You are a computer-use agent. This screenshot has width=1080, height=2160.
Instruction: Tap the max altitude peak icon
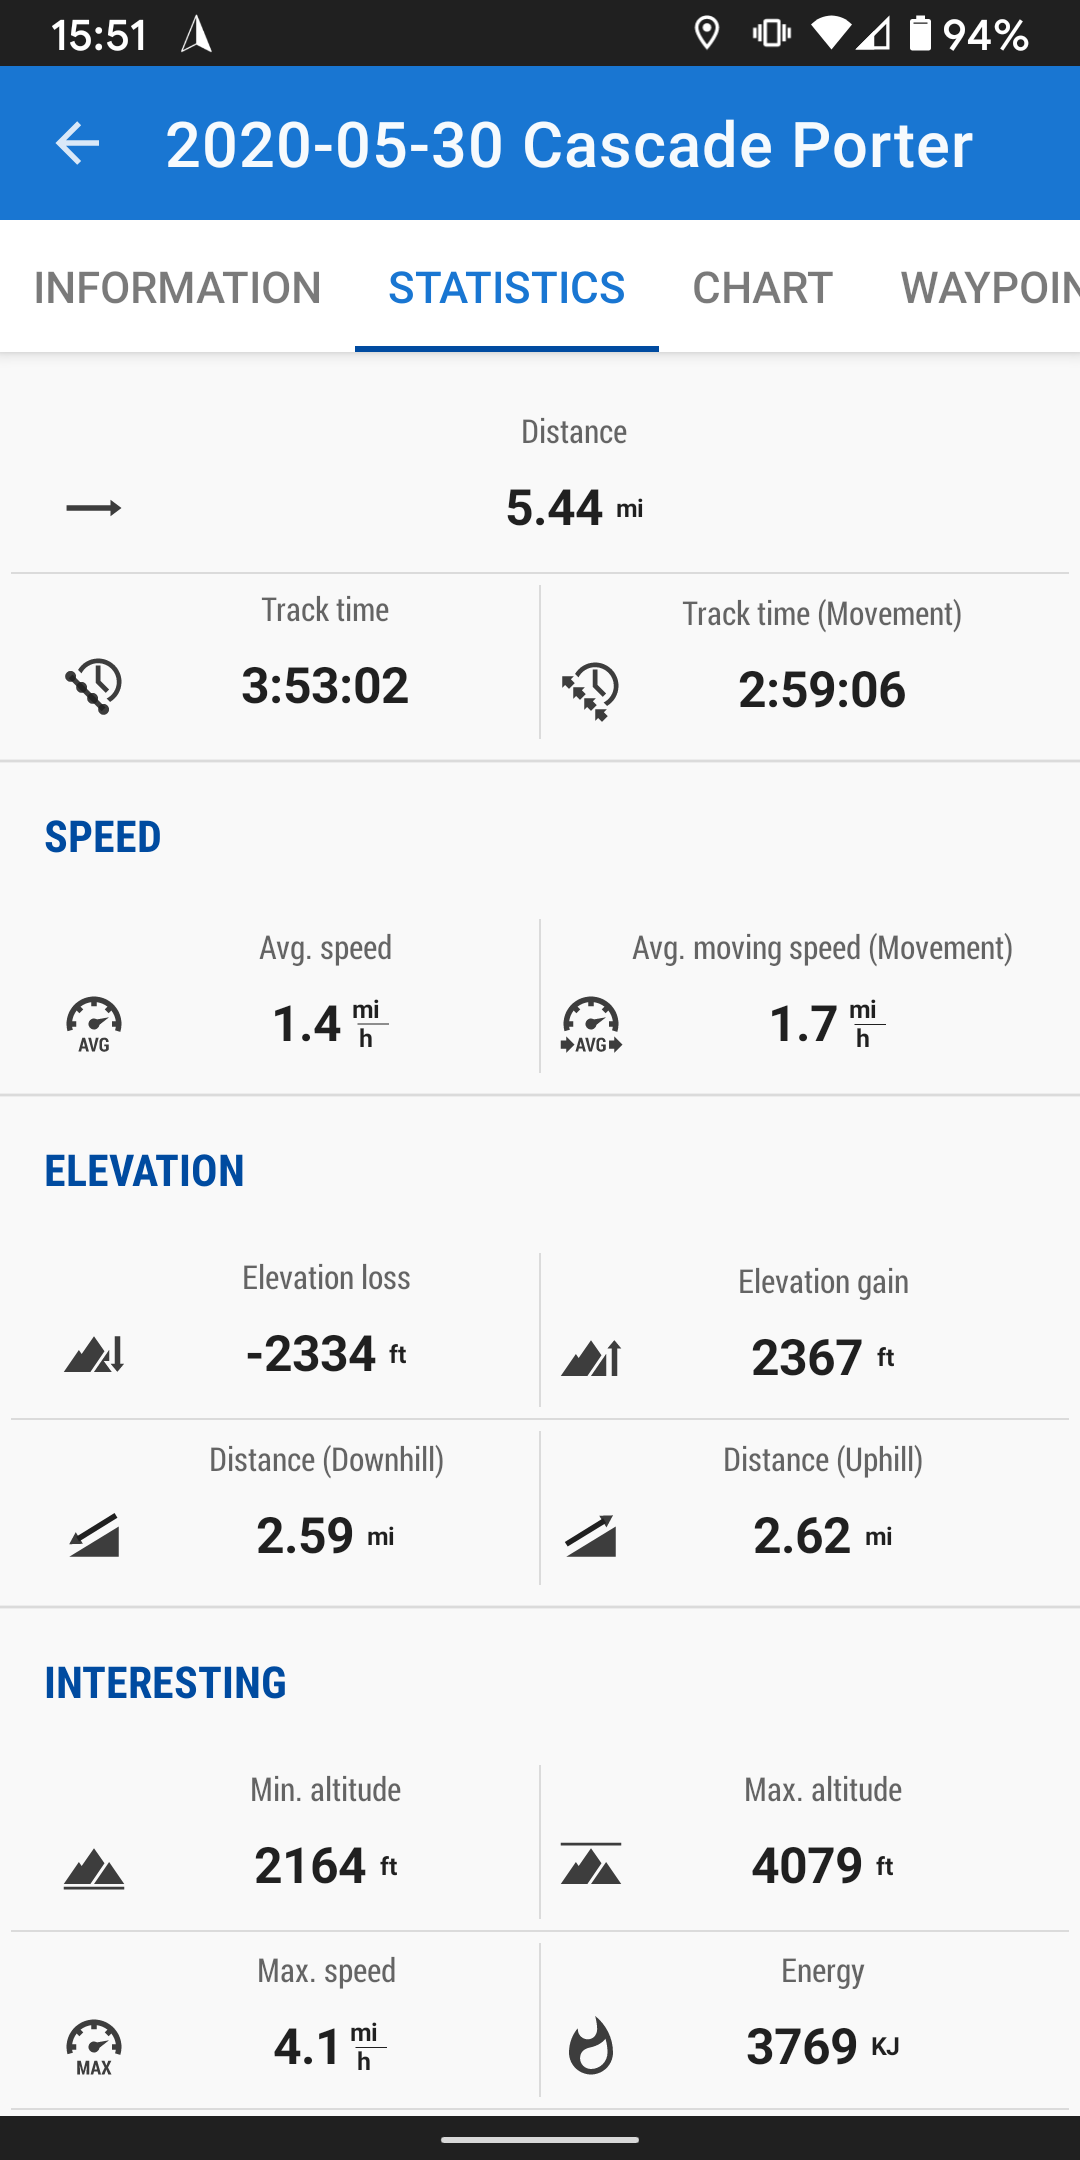tap(591, 1864)
